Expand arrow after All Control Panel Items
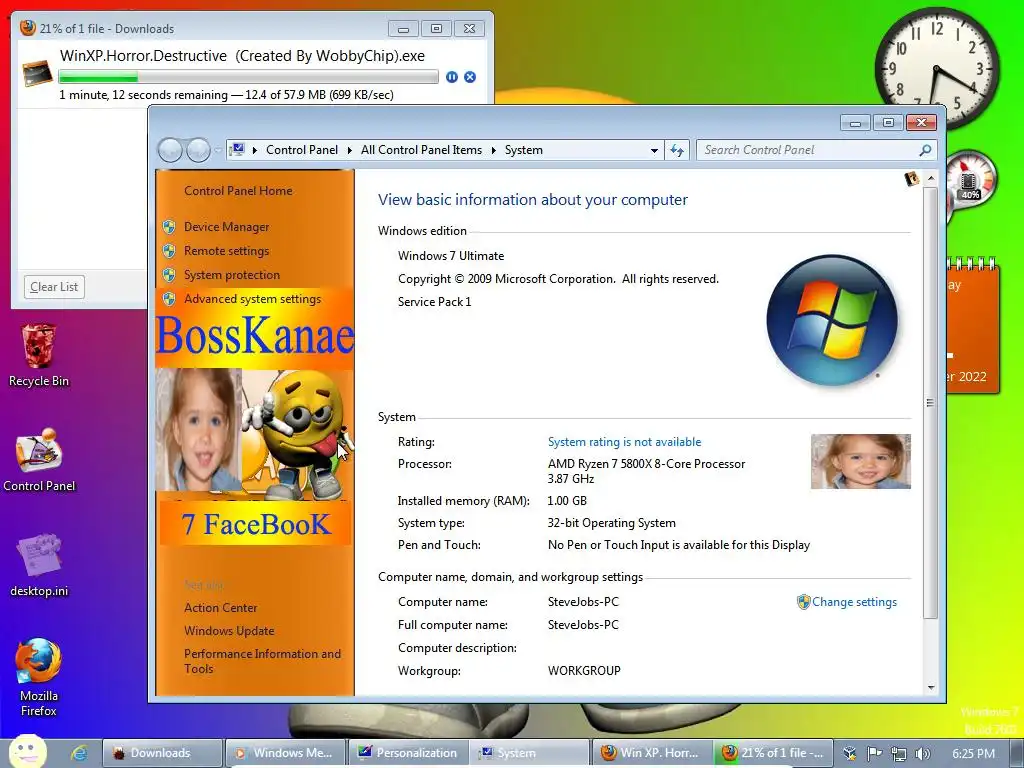The width and height of the screenshot is (1024, 768). pyautogui.click(x=493, y=150)
